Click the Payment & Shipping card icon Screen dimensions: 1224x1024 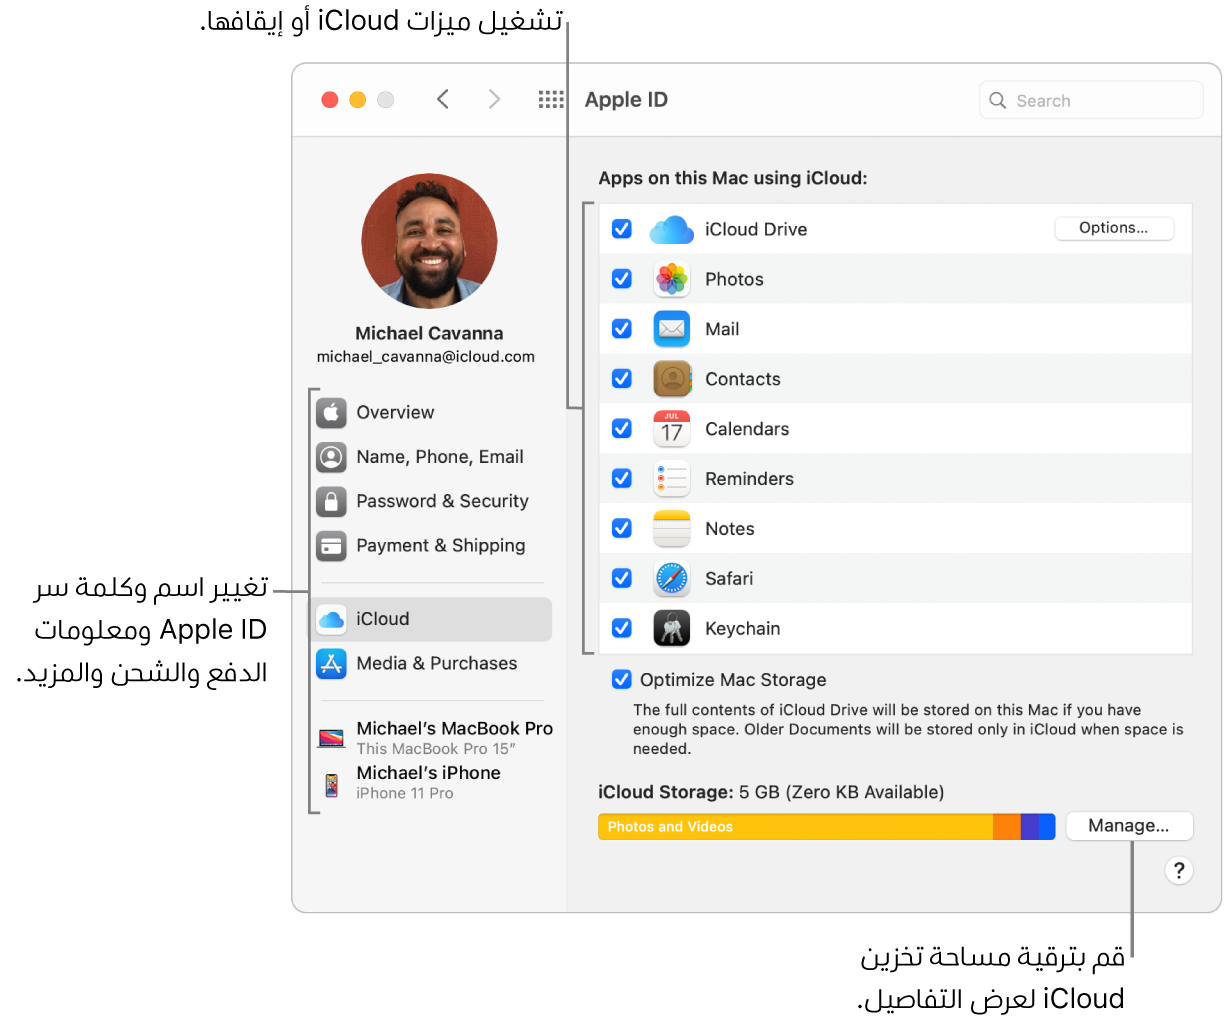[331, 546]
